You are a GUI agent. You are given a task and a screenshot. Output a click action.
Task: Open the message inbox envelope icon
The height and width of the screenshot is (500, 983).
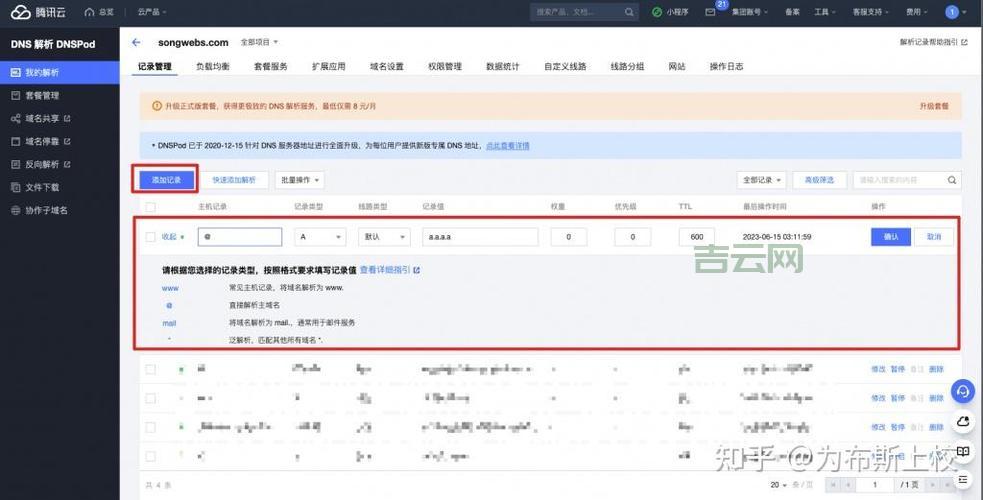pyautogui.click(x=710, y=12)
